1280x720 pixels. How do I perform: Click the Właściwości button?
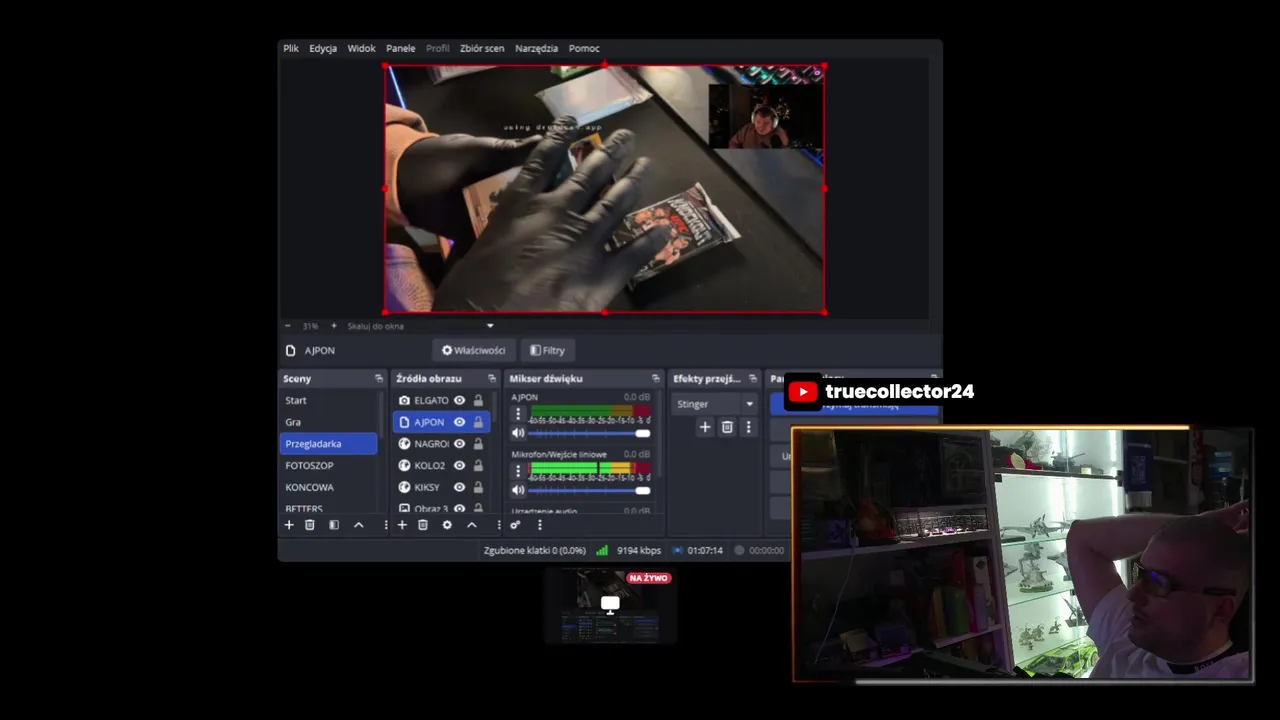click(474, 350)
